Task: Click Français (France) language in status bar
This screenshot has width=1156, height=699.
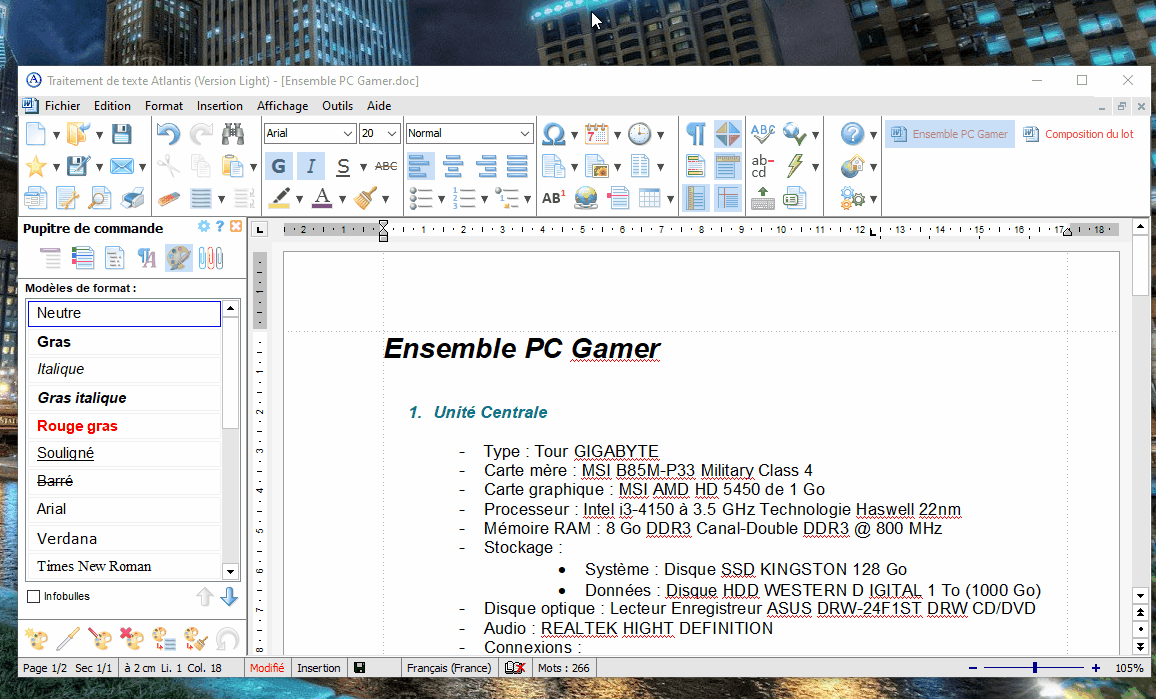Action: (x=449, y=668)
